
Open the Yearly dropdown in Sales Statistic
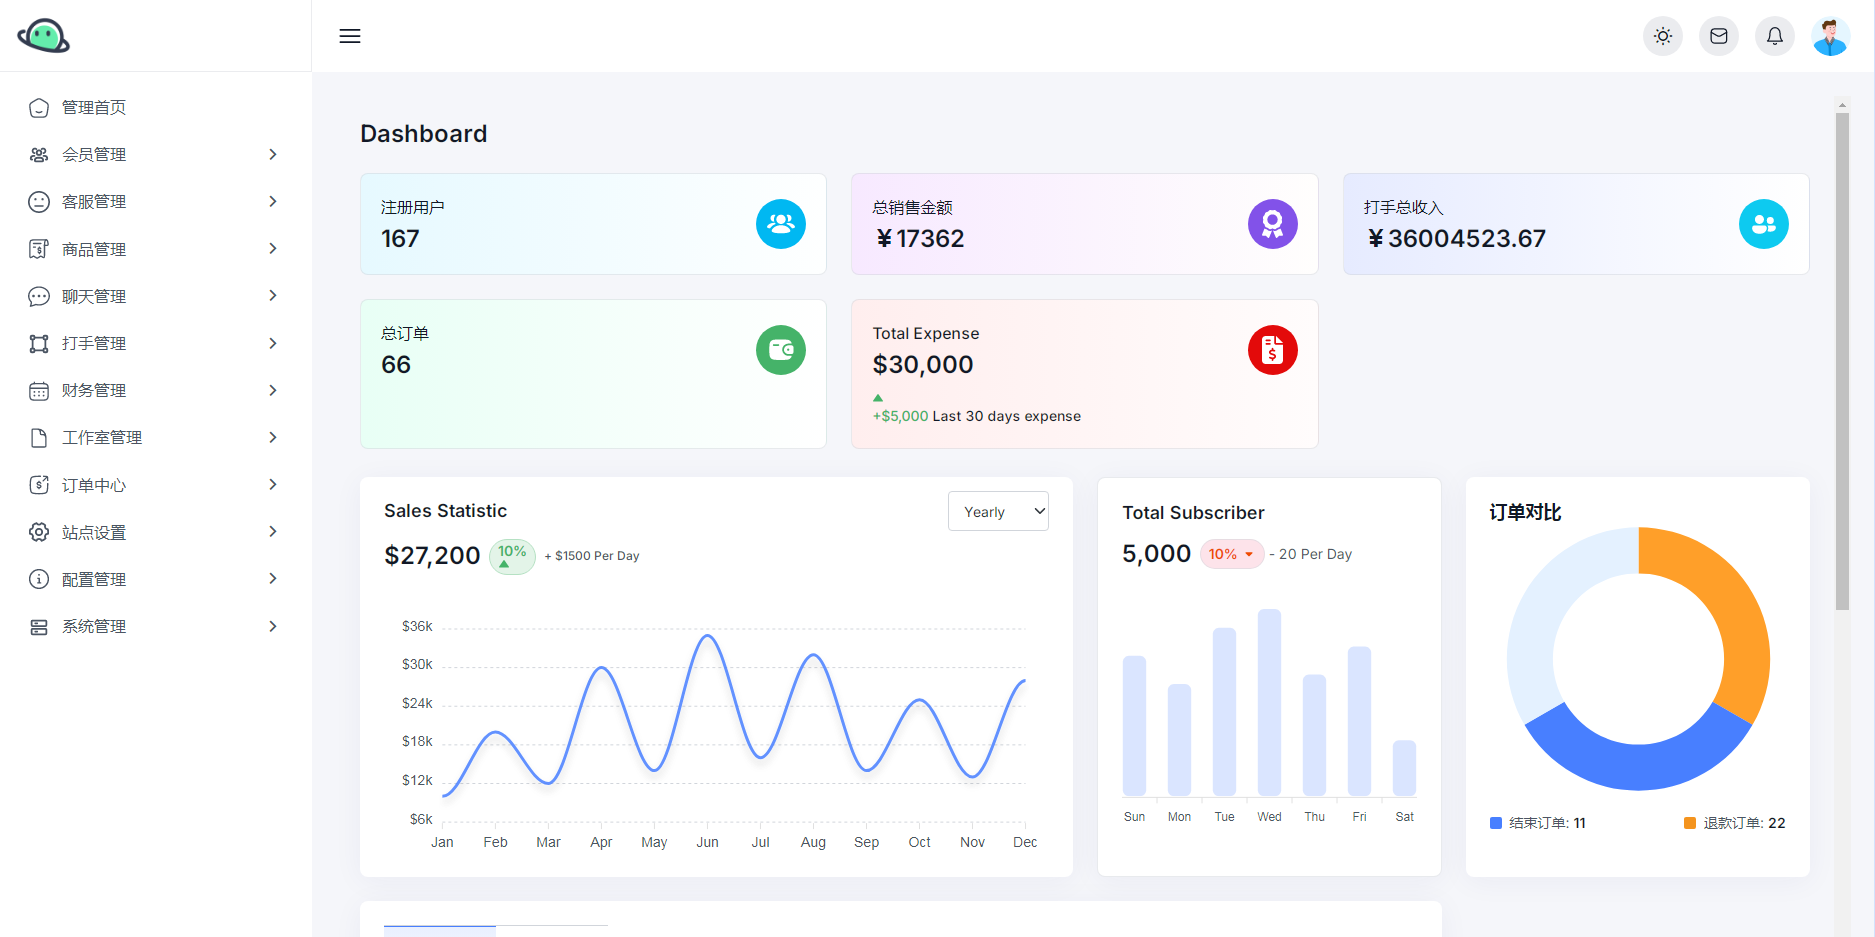click(997, 511)
